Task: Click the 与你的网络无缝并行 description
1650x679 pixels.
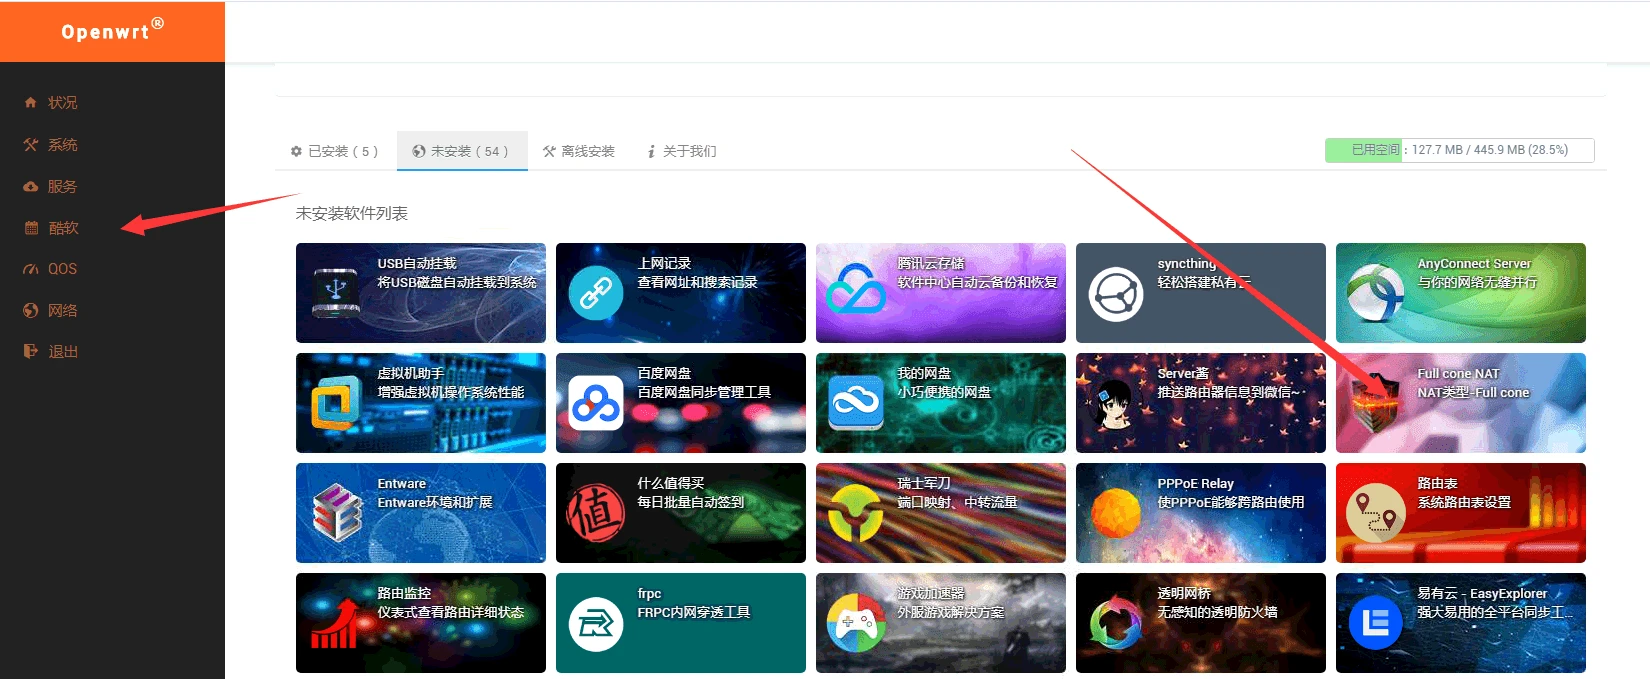Action: [x=1477, y=283]
